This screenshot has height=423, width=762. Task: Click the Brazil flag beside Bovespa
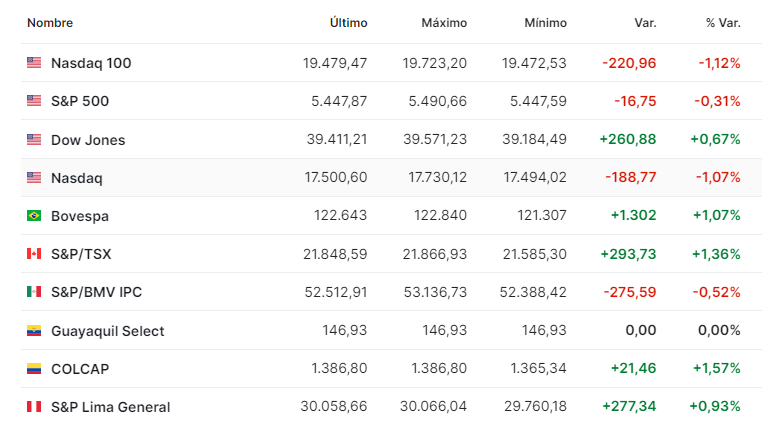tap(34, 215)
